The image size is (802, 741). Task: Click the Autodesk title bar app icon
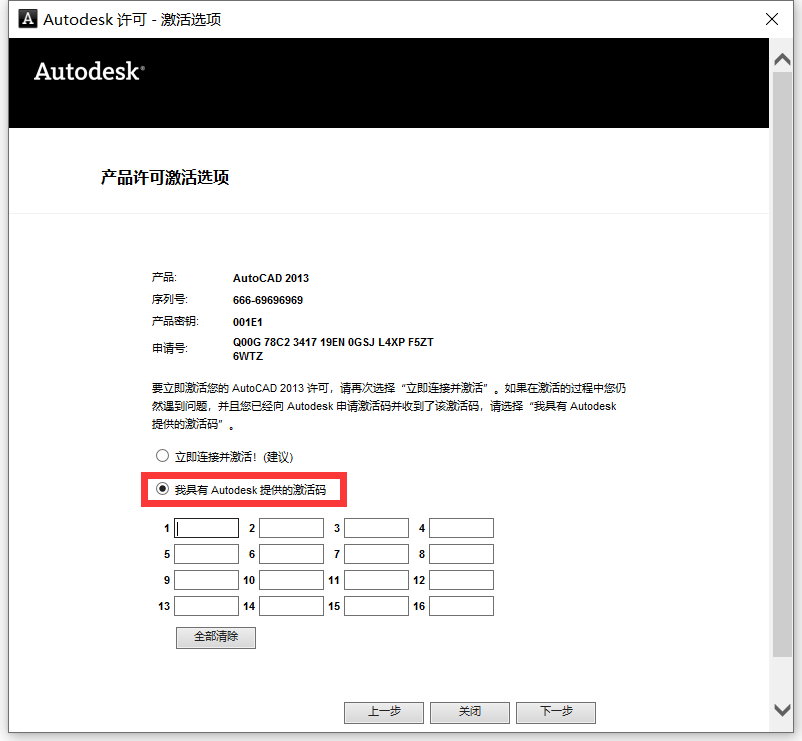[x=28, y=19]
